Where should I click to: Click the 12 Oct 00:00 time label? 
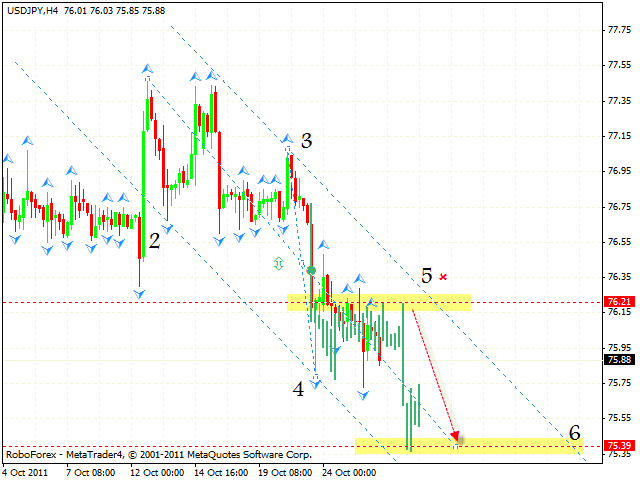(x=157, y=473)
